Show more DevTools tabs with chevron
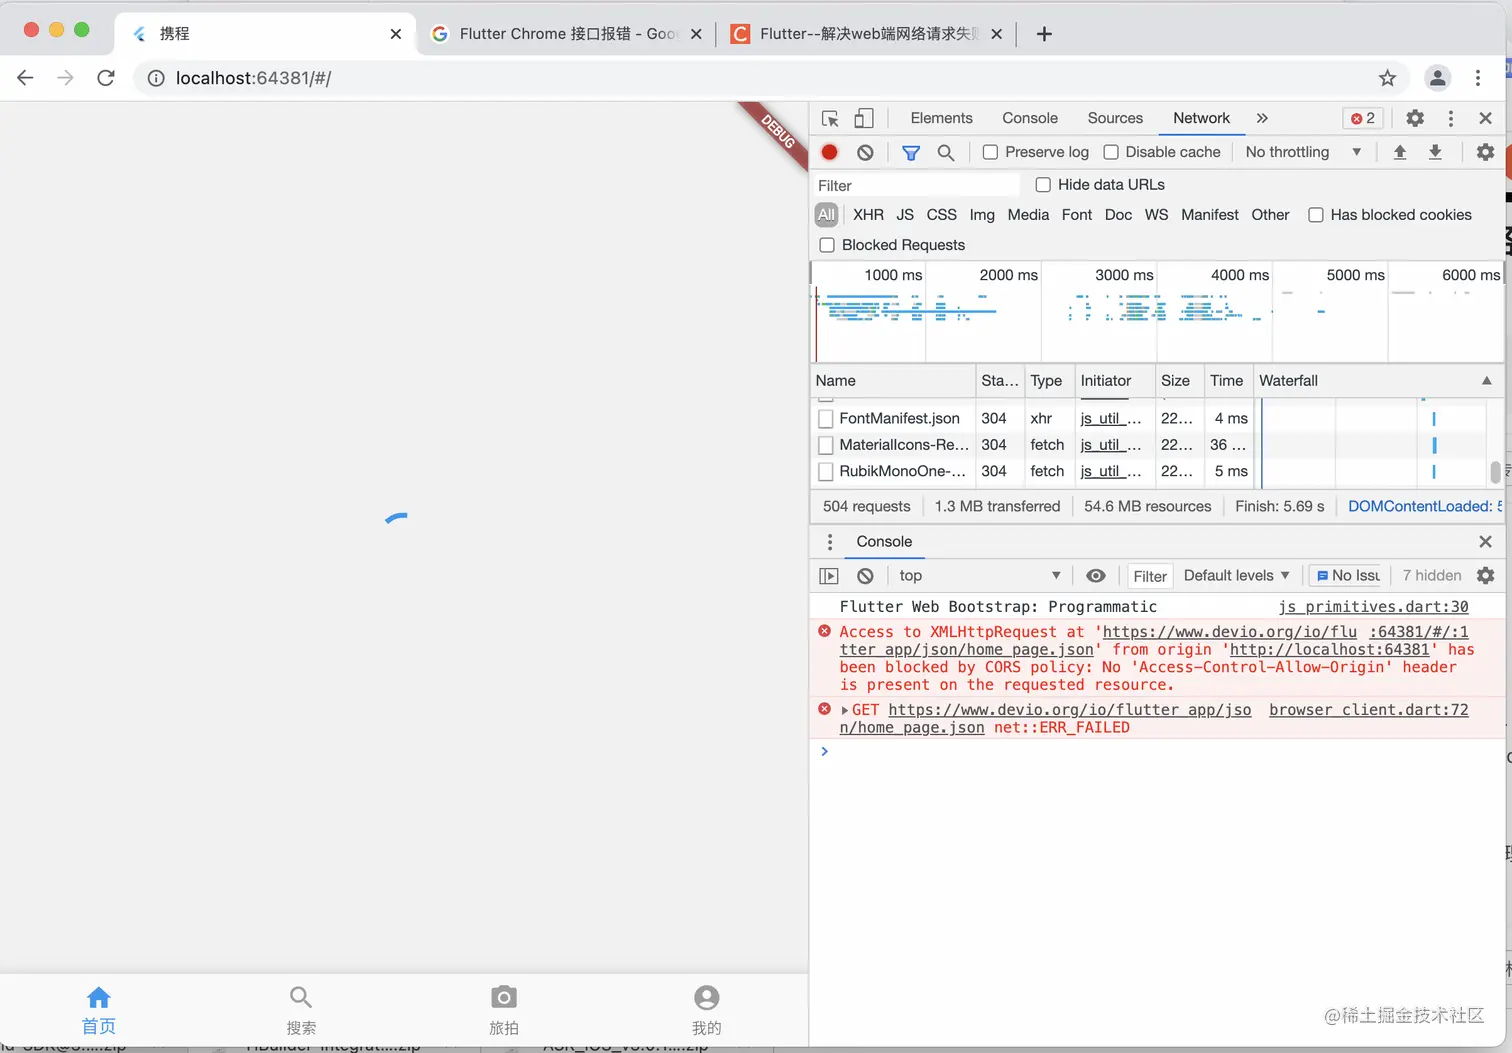The height and width of the screenshot is (1053, 1512). tap(1262, 118)
